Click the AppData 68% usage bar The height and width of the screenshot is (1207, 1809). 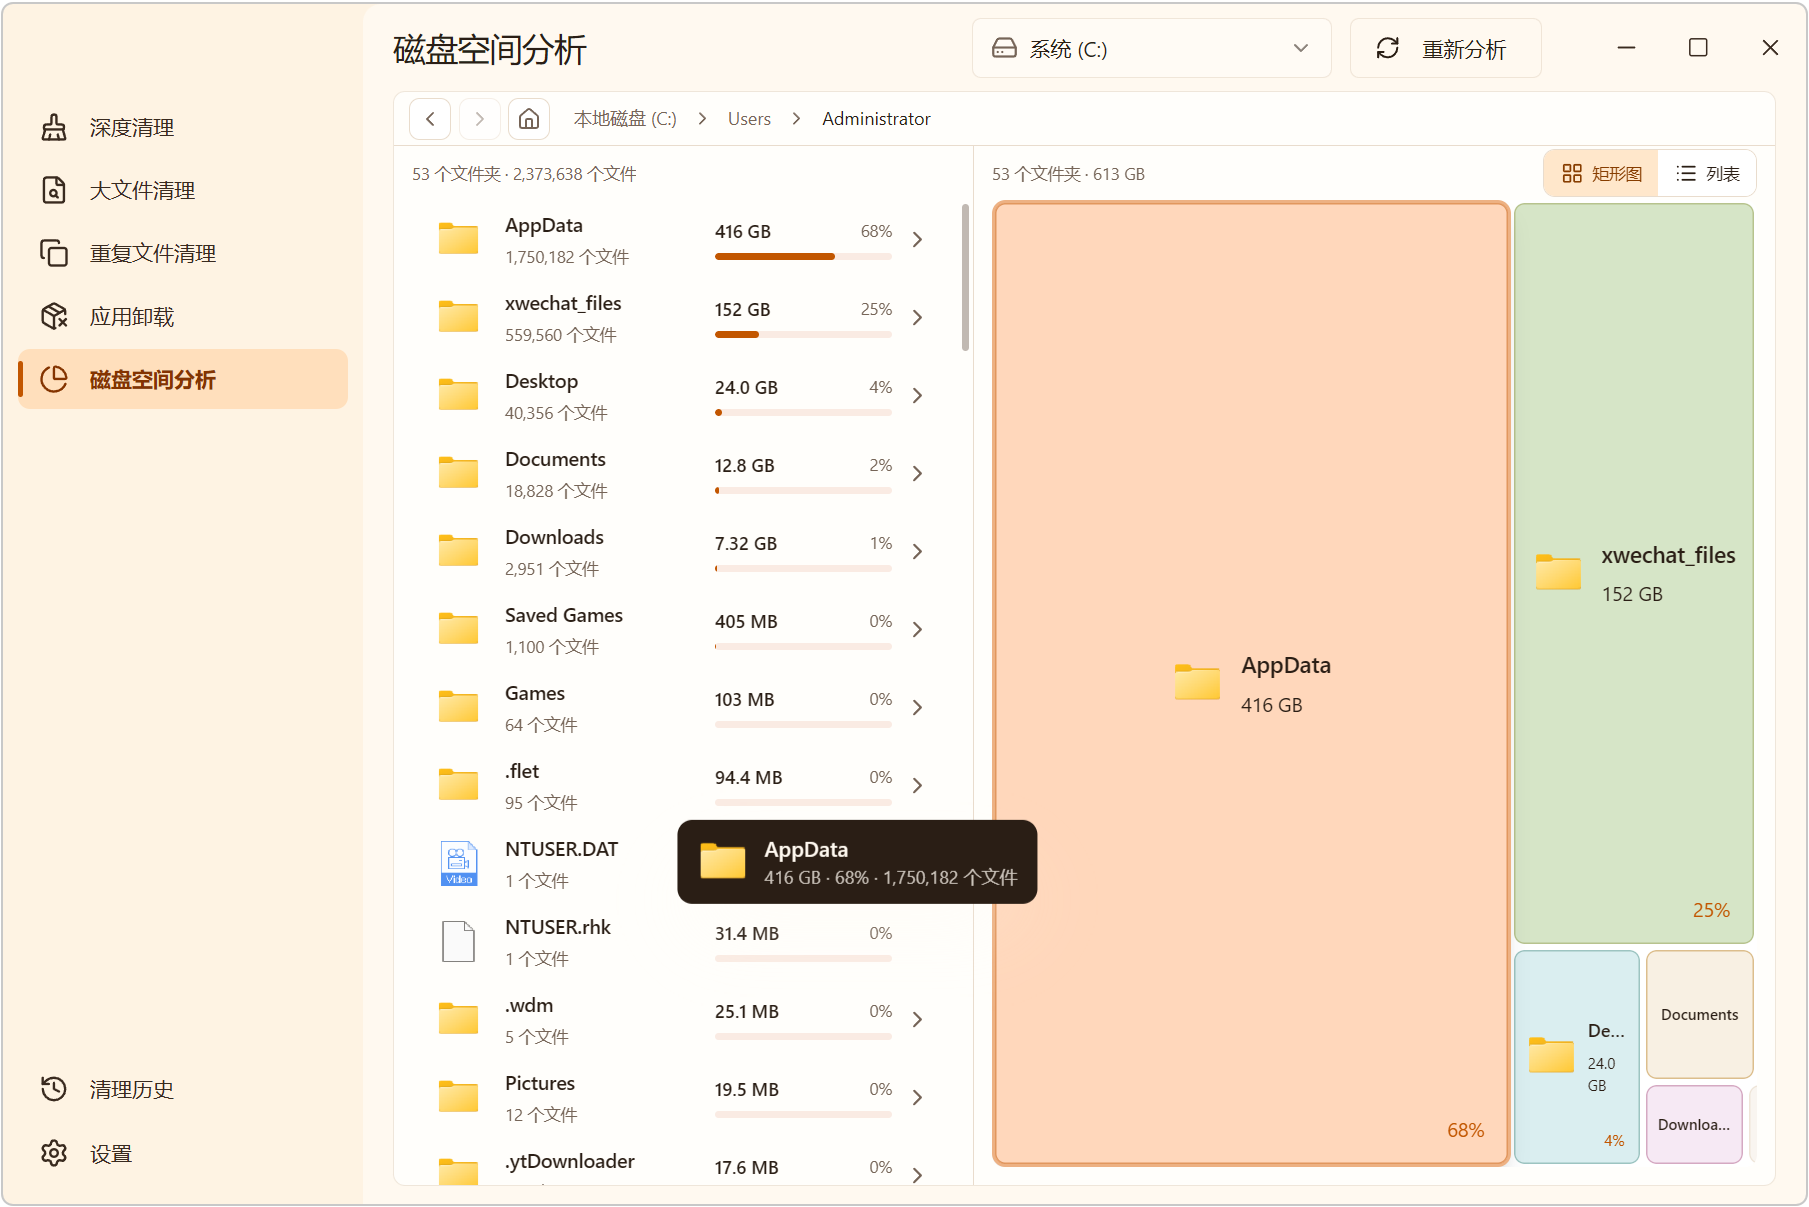click(x=803, y=257)
